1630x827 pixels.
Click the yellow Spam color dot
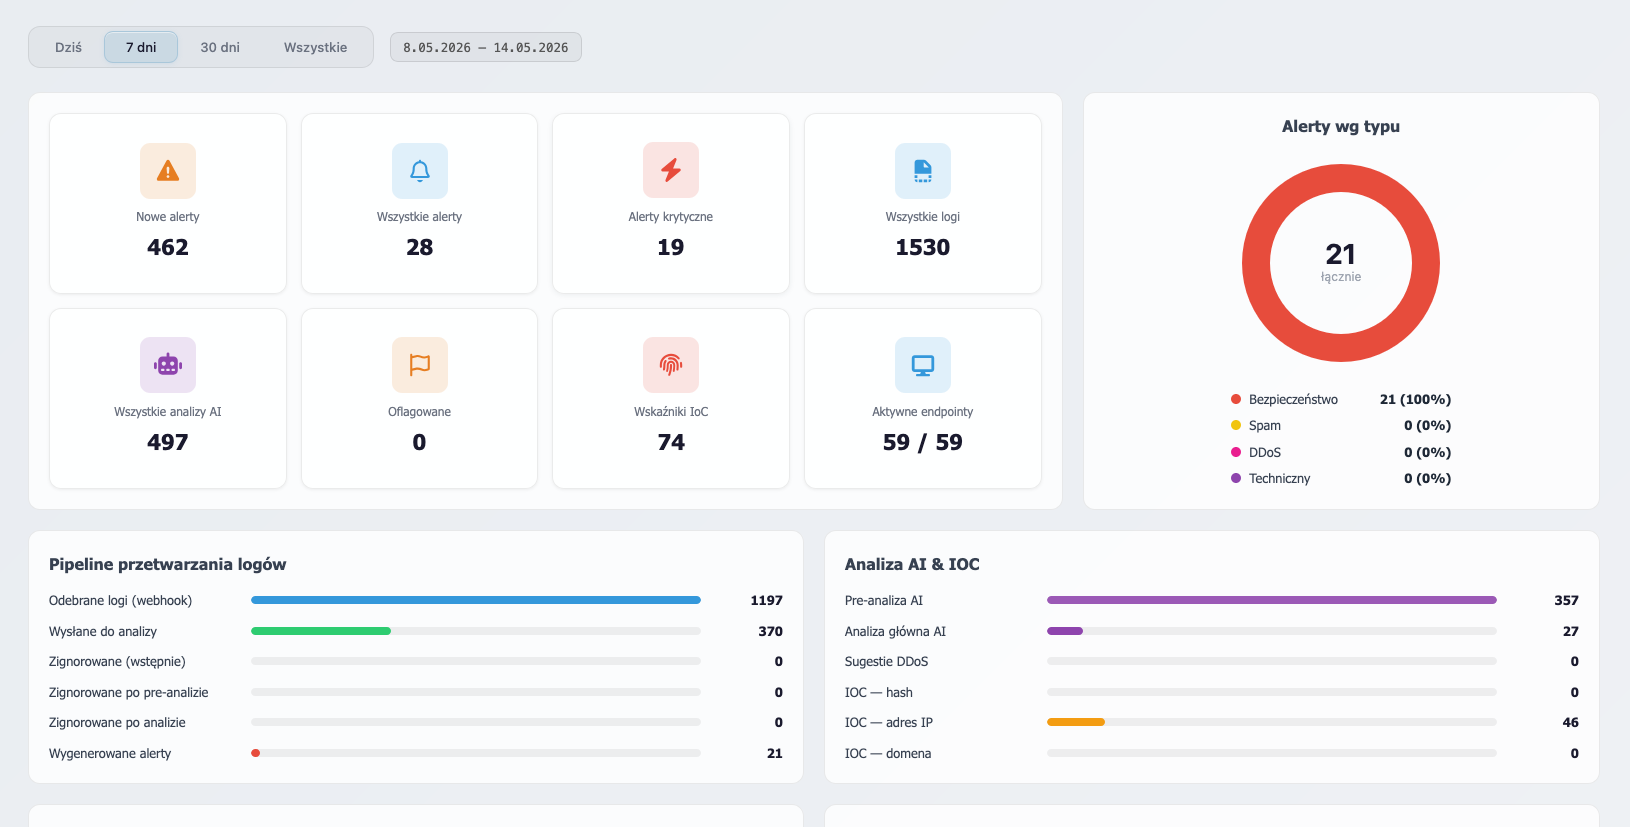coord(1236,425)
